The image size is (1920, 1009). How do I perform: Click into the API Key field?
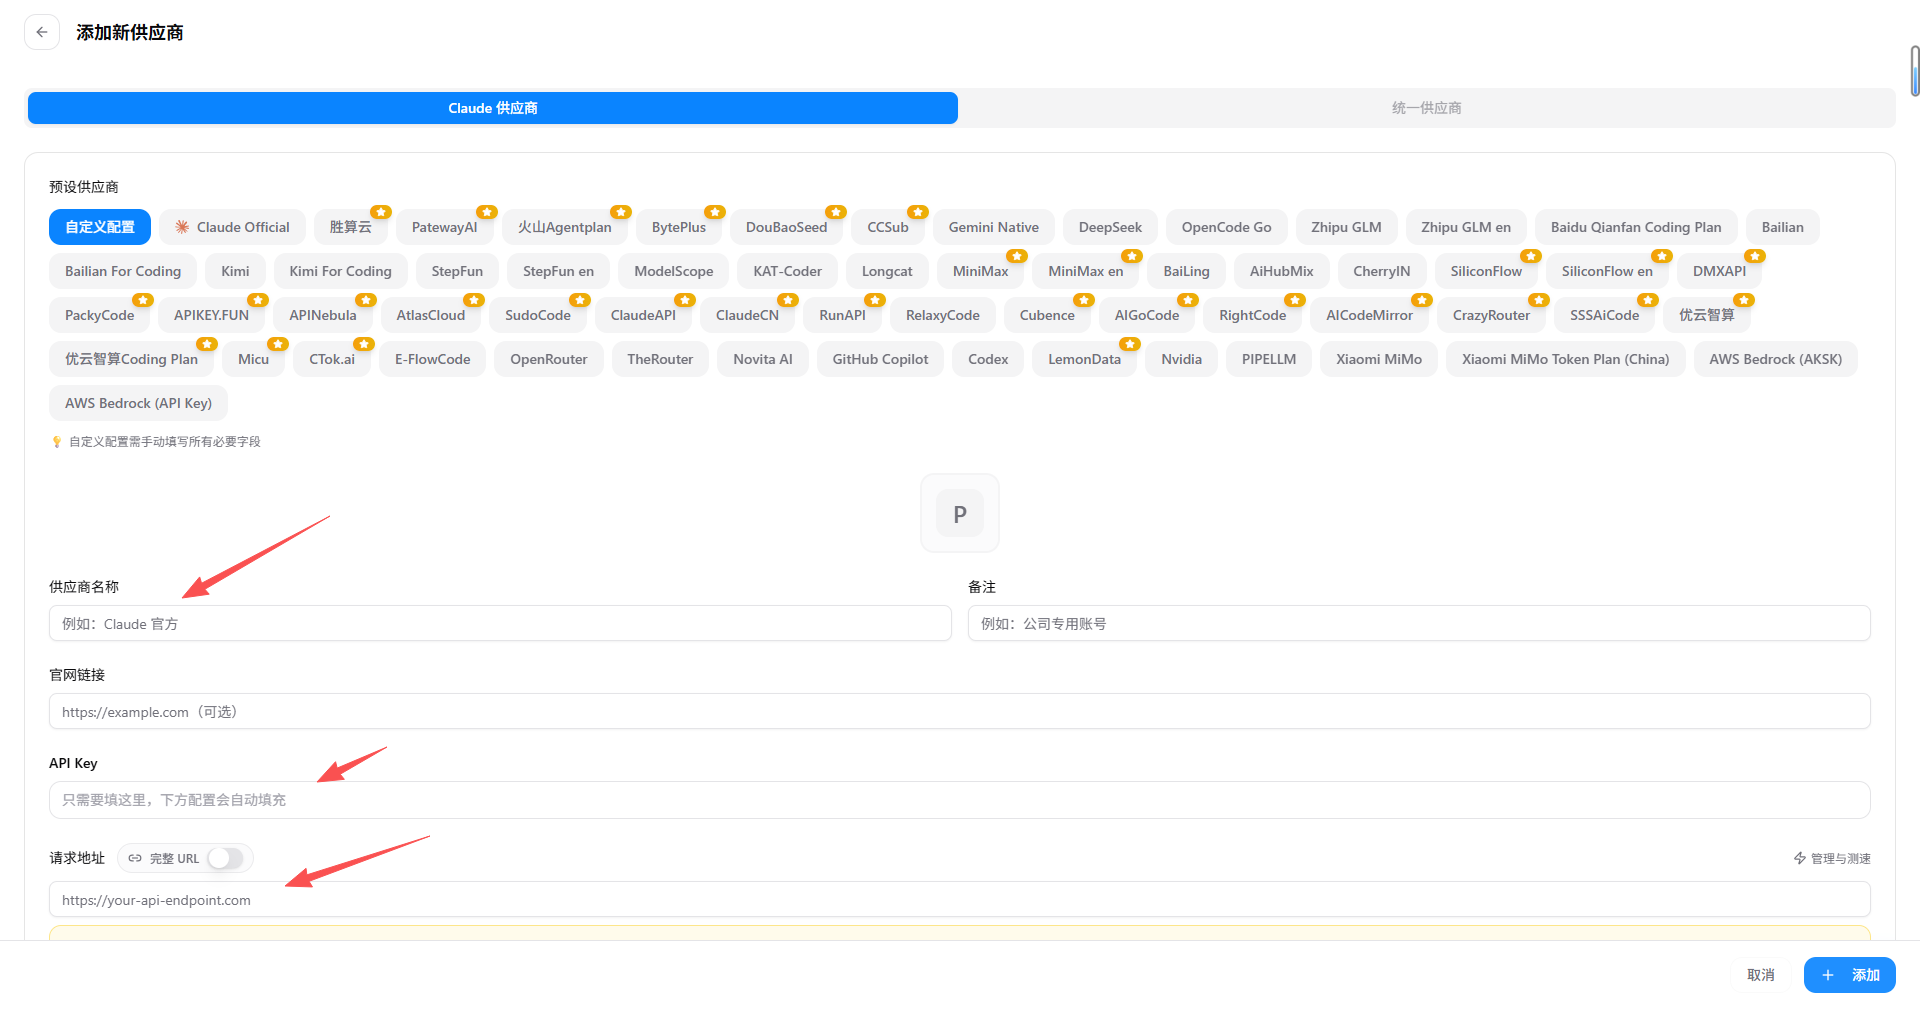[960, 800]
